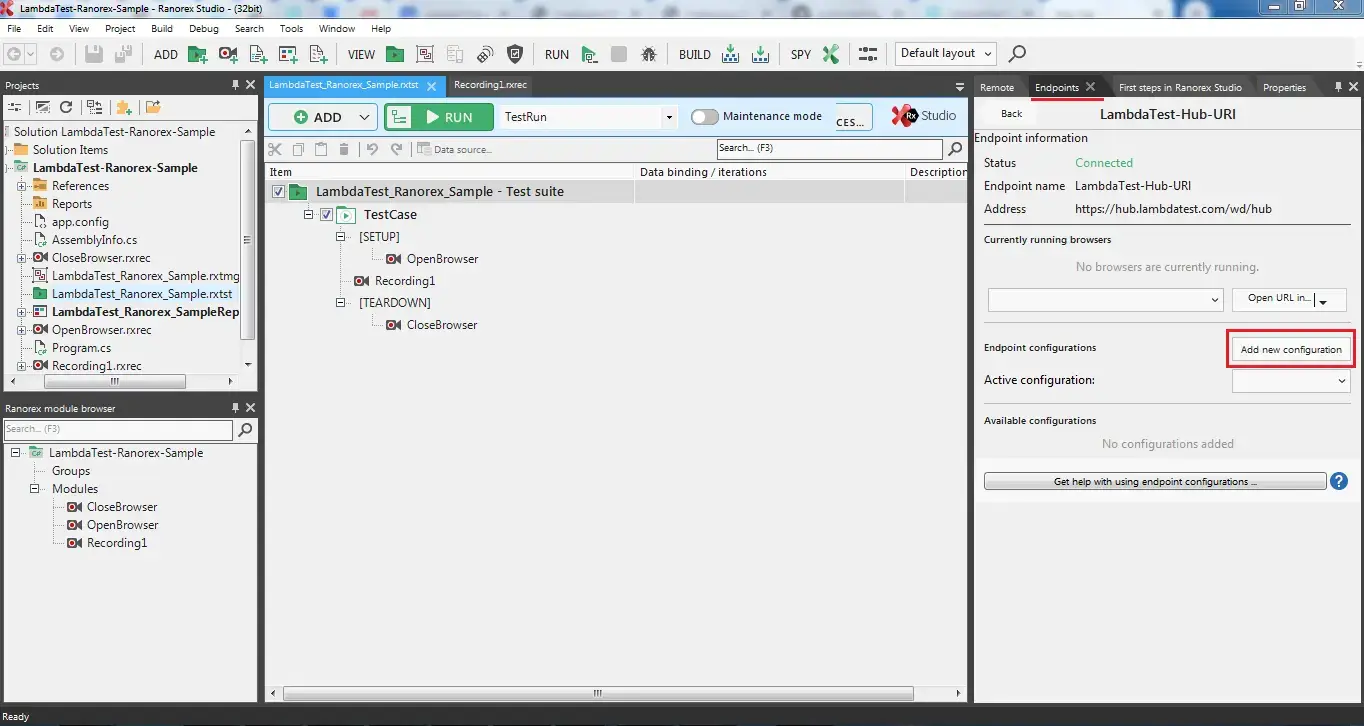Click the magnifier icon beside Default layout
This screenshot has height=726, width=1364.
1017,54
